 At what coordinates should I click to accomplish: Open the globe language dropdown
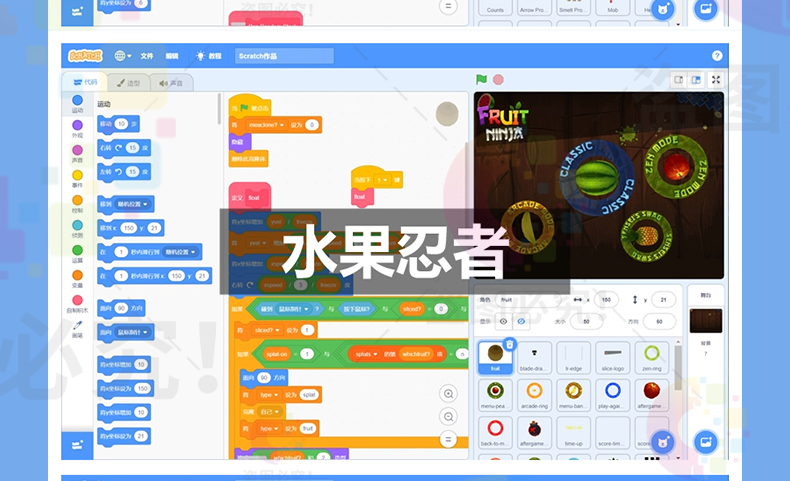[x=122, y=56]
